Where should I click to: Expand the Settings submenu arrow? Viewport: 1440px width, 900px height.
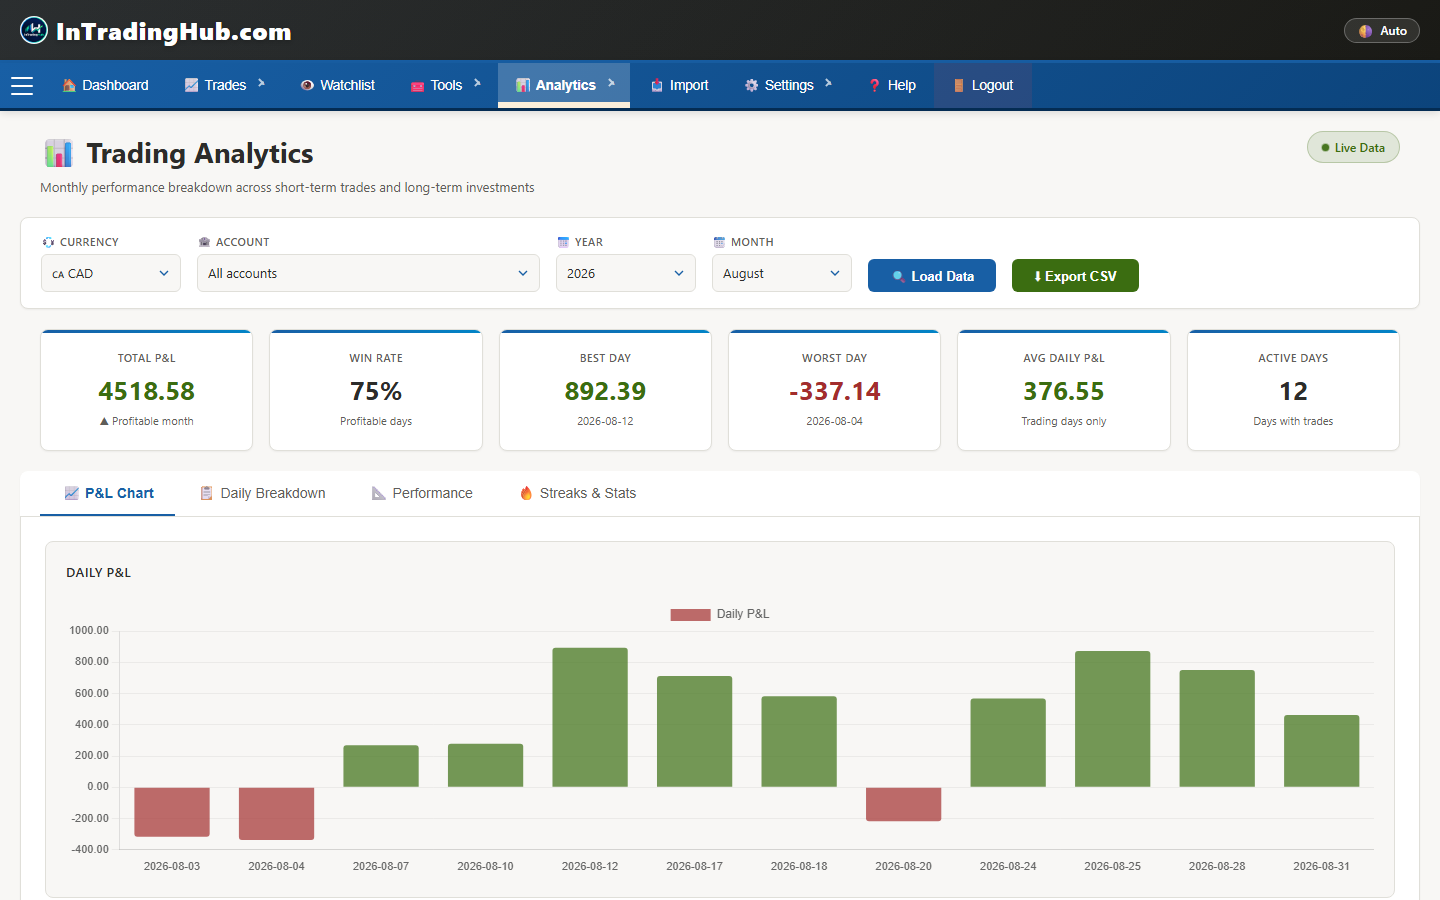tap(828, 83)
